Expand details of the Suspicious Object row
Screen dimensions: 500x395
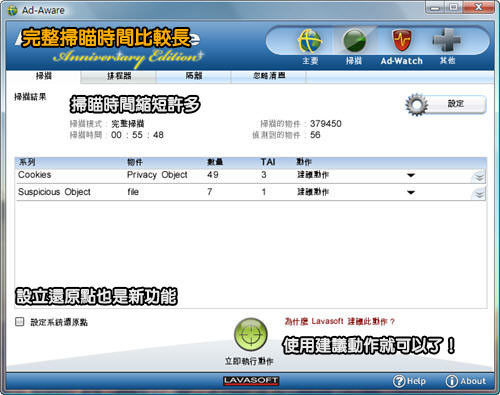[x=479, y=193]
